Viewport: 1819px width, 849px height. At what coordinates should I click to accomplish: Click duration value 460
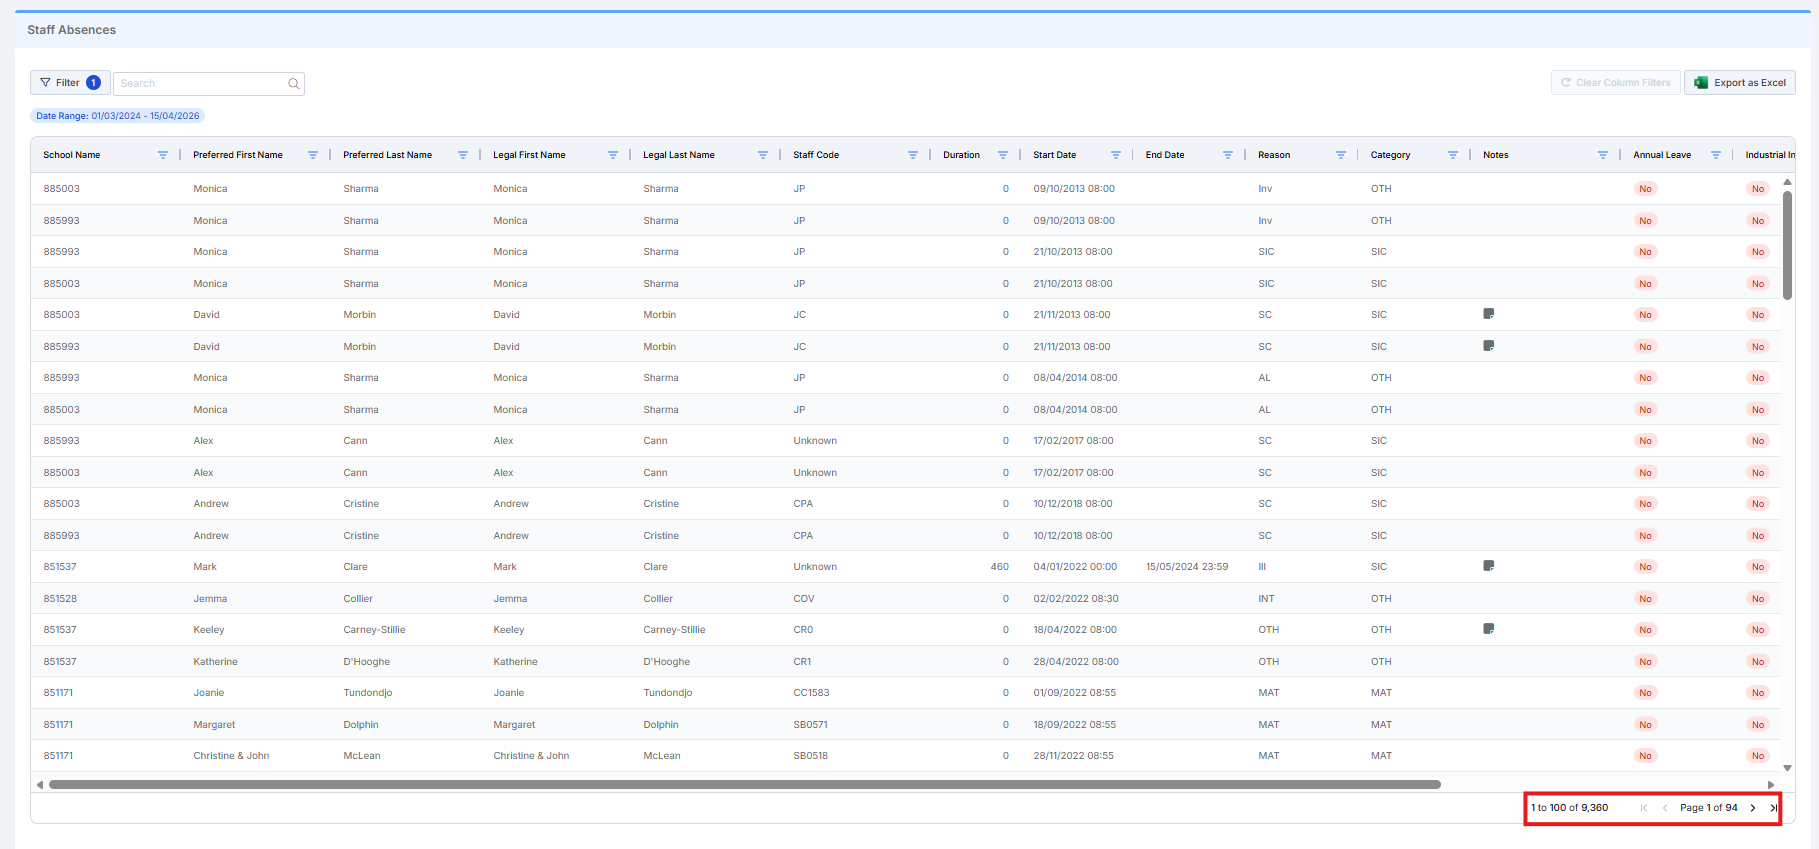1000,567
